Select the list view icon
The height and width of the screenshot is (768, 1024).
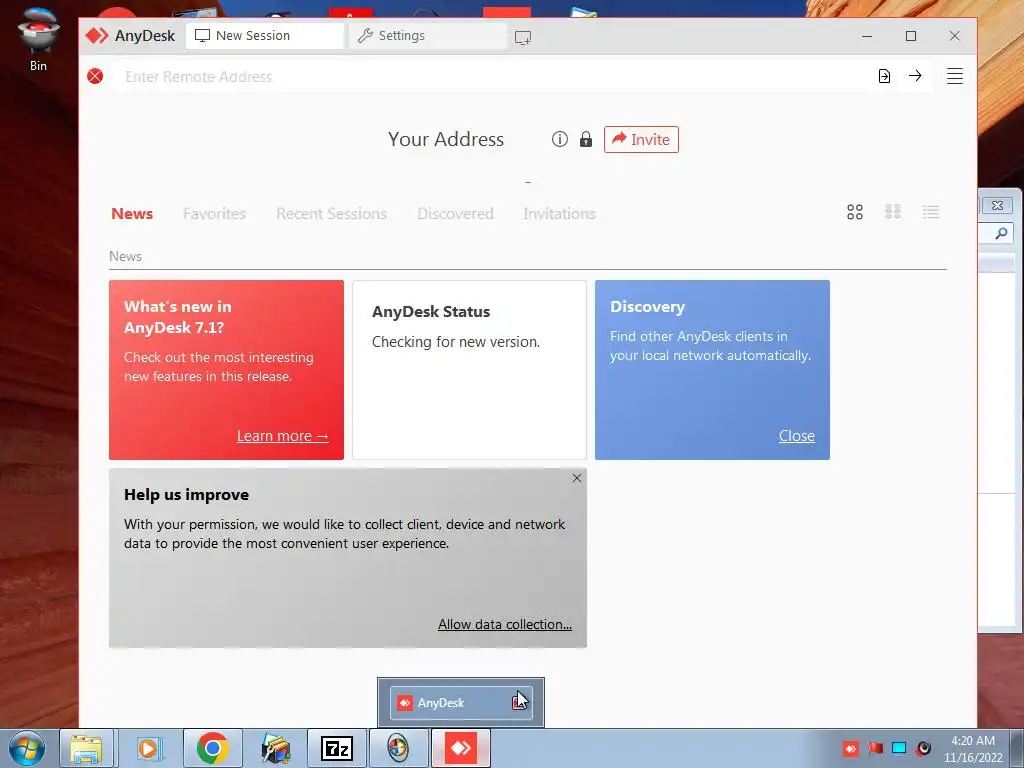[931, 212]
